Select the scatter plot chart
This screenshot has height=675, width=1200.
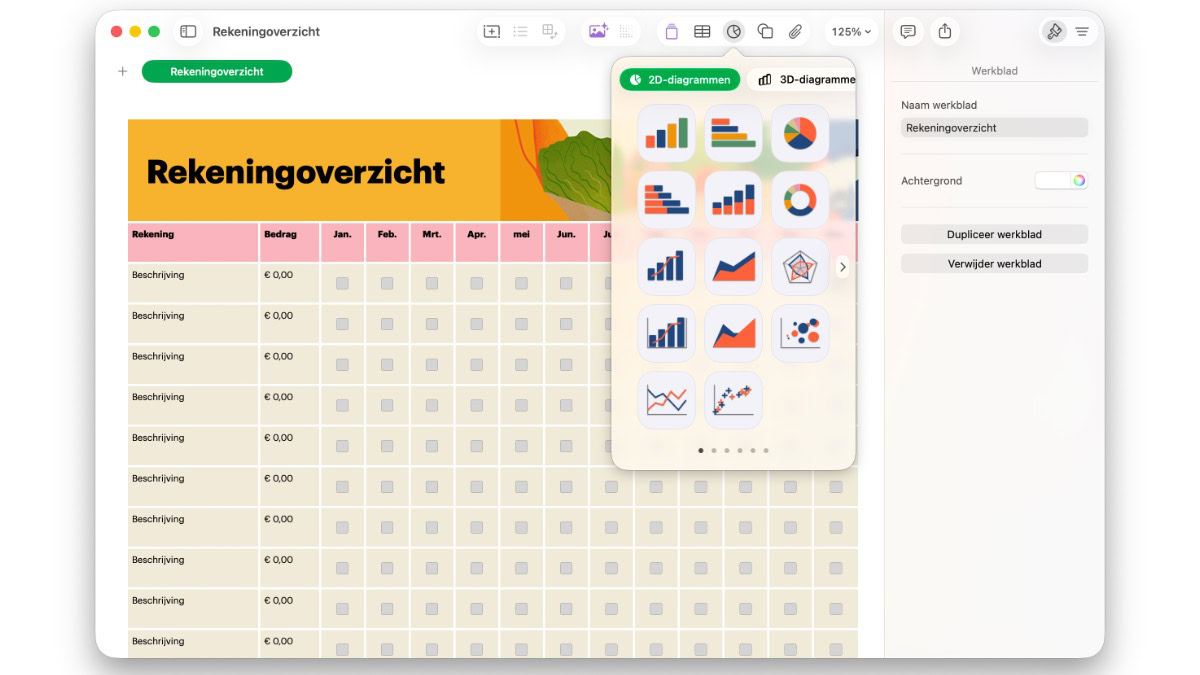click(x=733, y=400)
